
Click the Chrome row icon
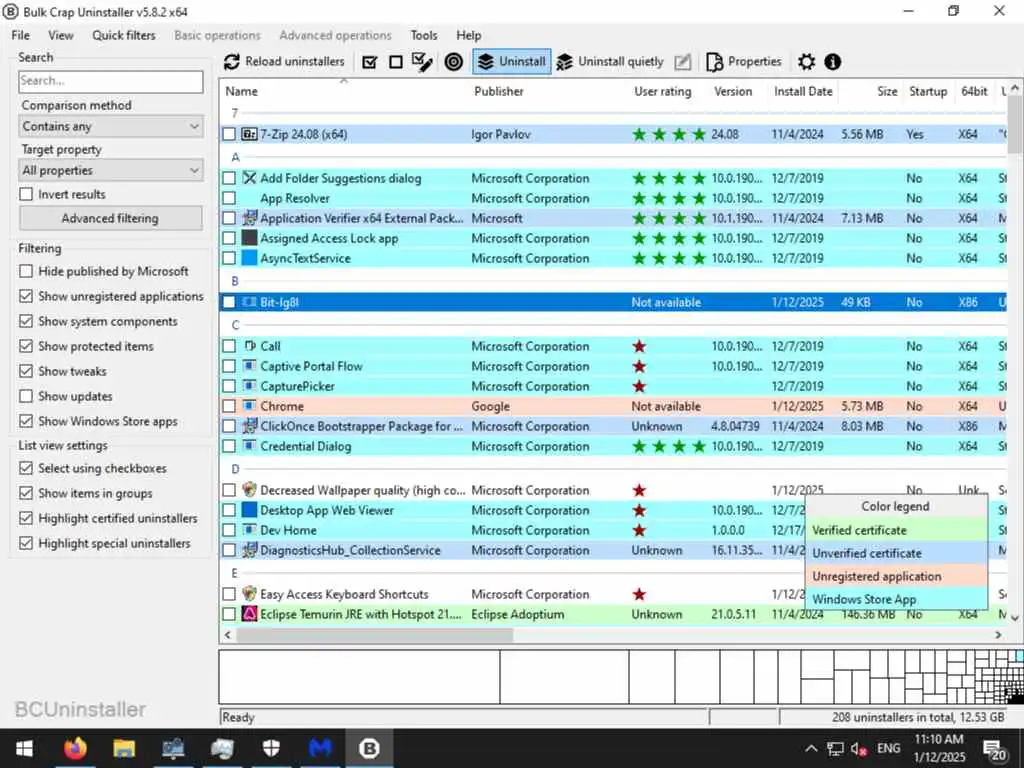click(249, 406)
